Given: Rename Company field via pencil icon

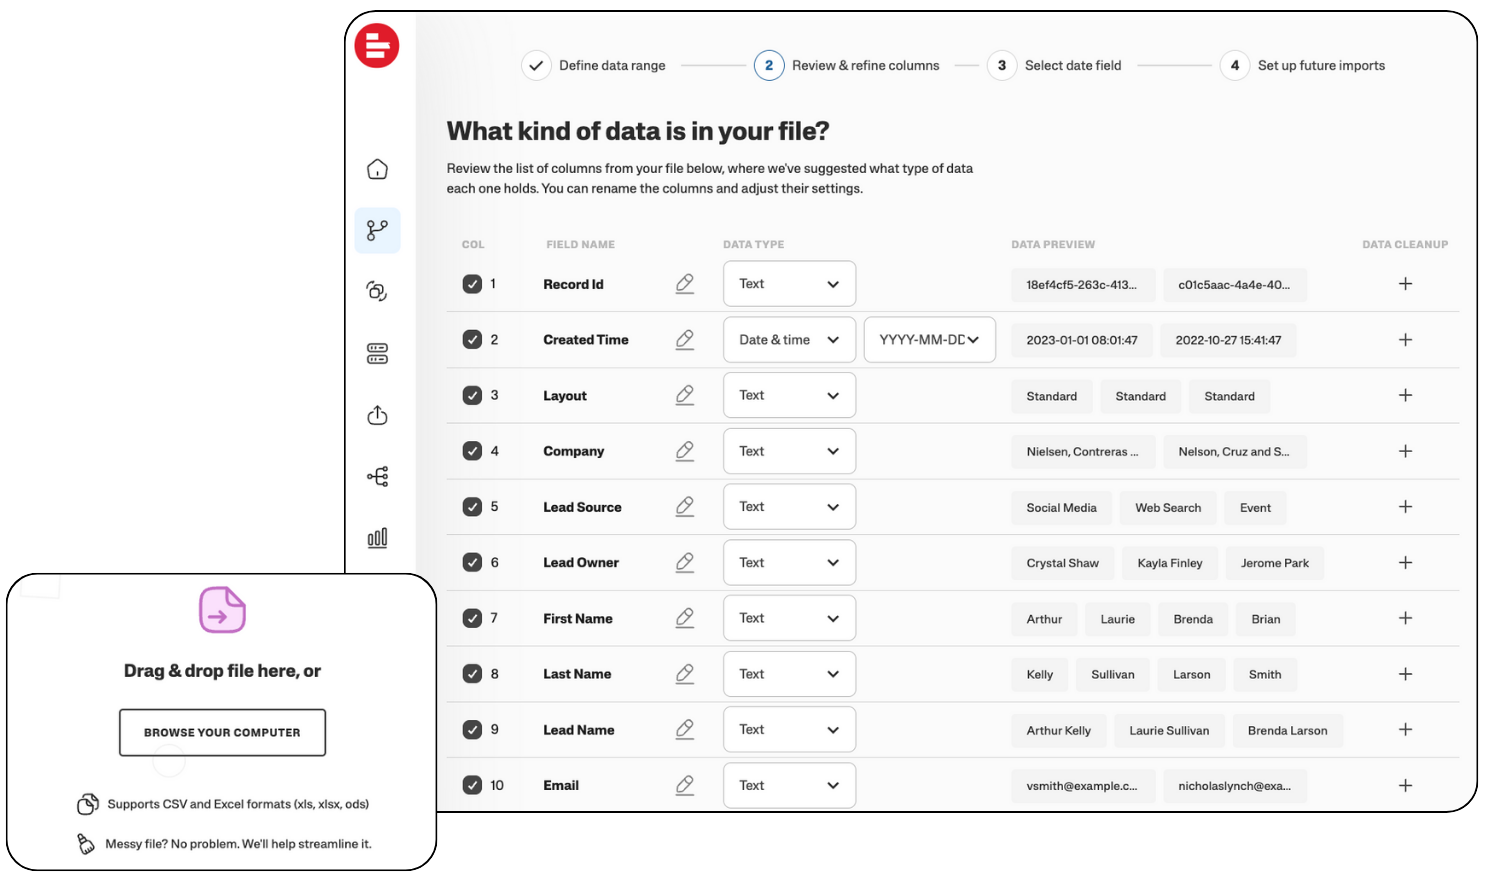Looking at the screenshot, I should [x=684, y=451].
